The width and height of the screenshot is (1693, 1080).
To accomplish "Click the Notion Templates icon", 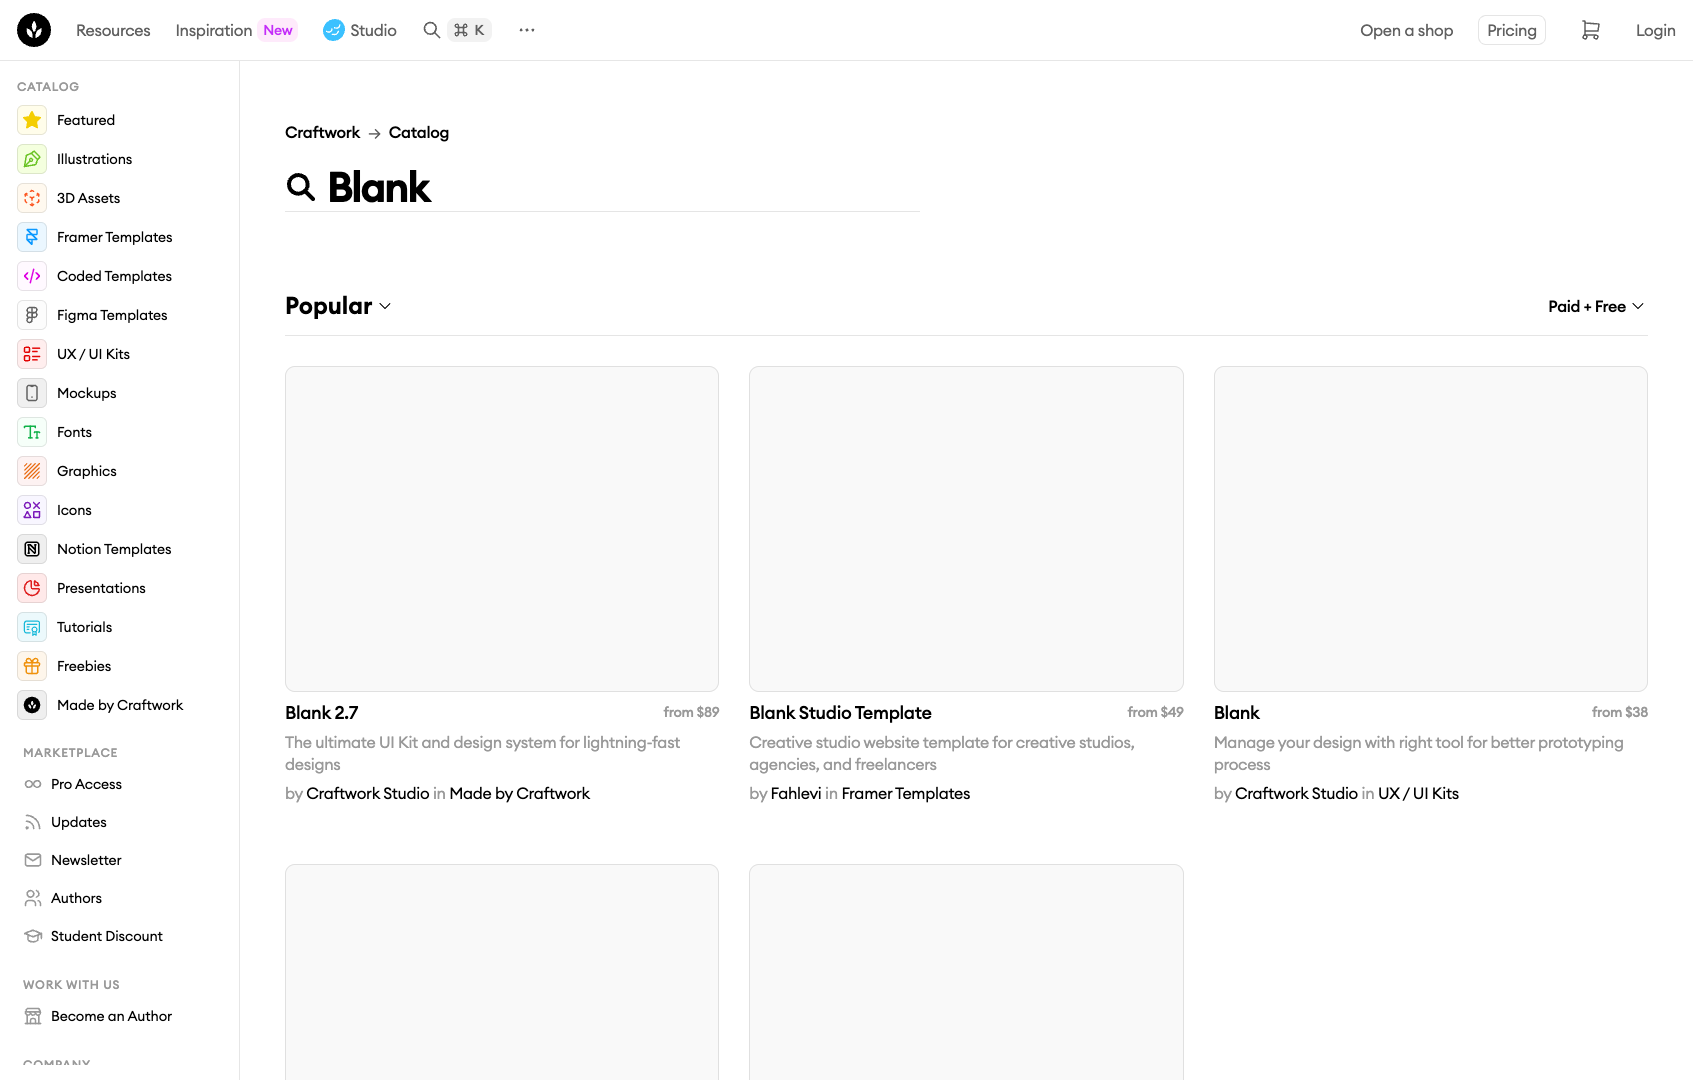I will (32, 549).
